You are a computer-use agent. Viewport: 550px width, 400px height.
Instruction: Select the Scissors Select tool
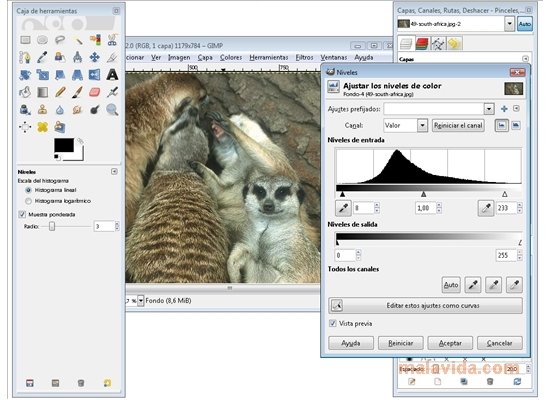[x=112, y=40]
